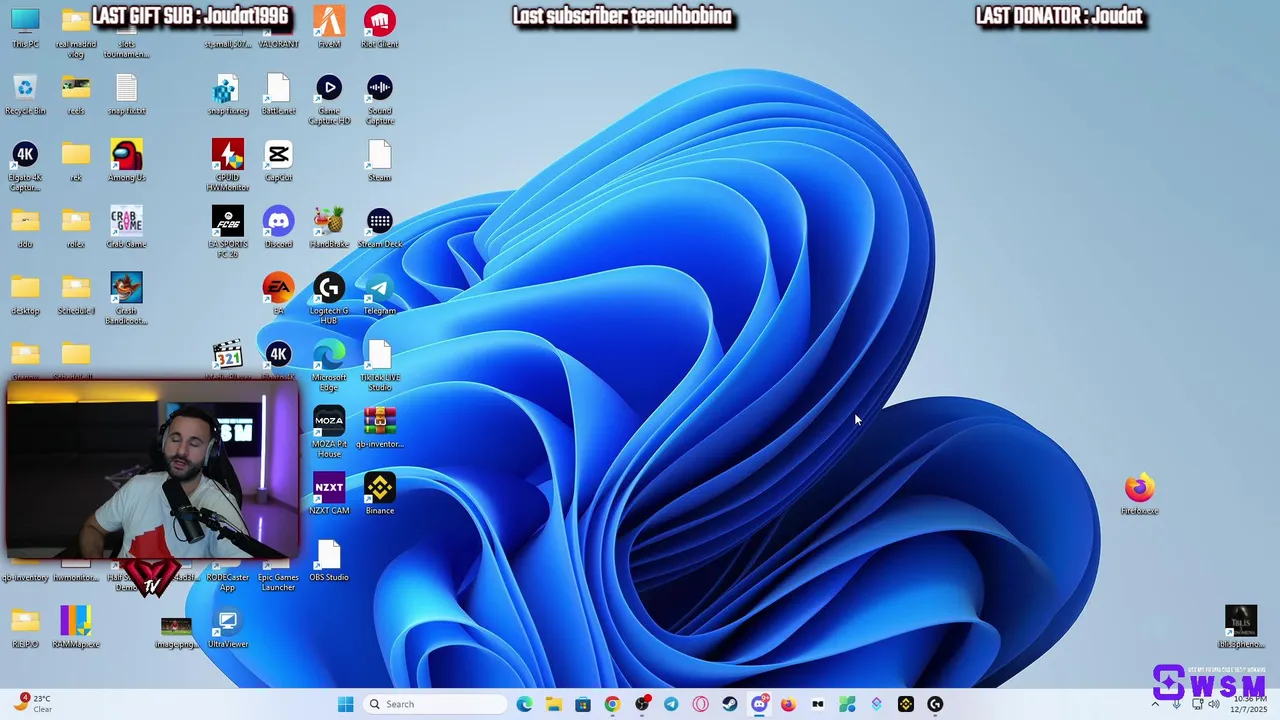This screenshot has height=720, width=1280.
Task: Select the R.E.P.O folder
Action: coord(25,628)
